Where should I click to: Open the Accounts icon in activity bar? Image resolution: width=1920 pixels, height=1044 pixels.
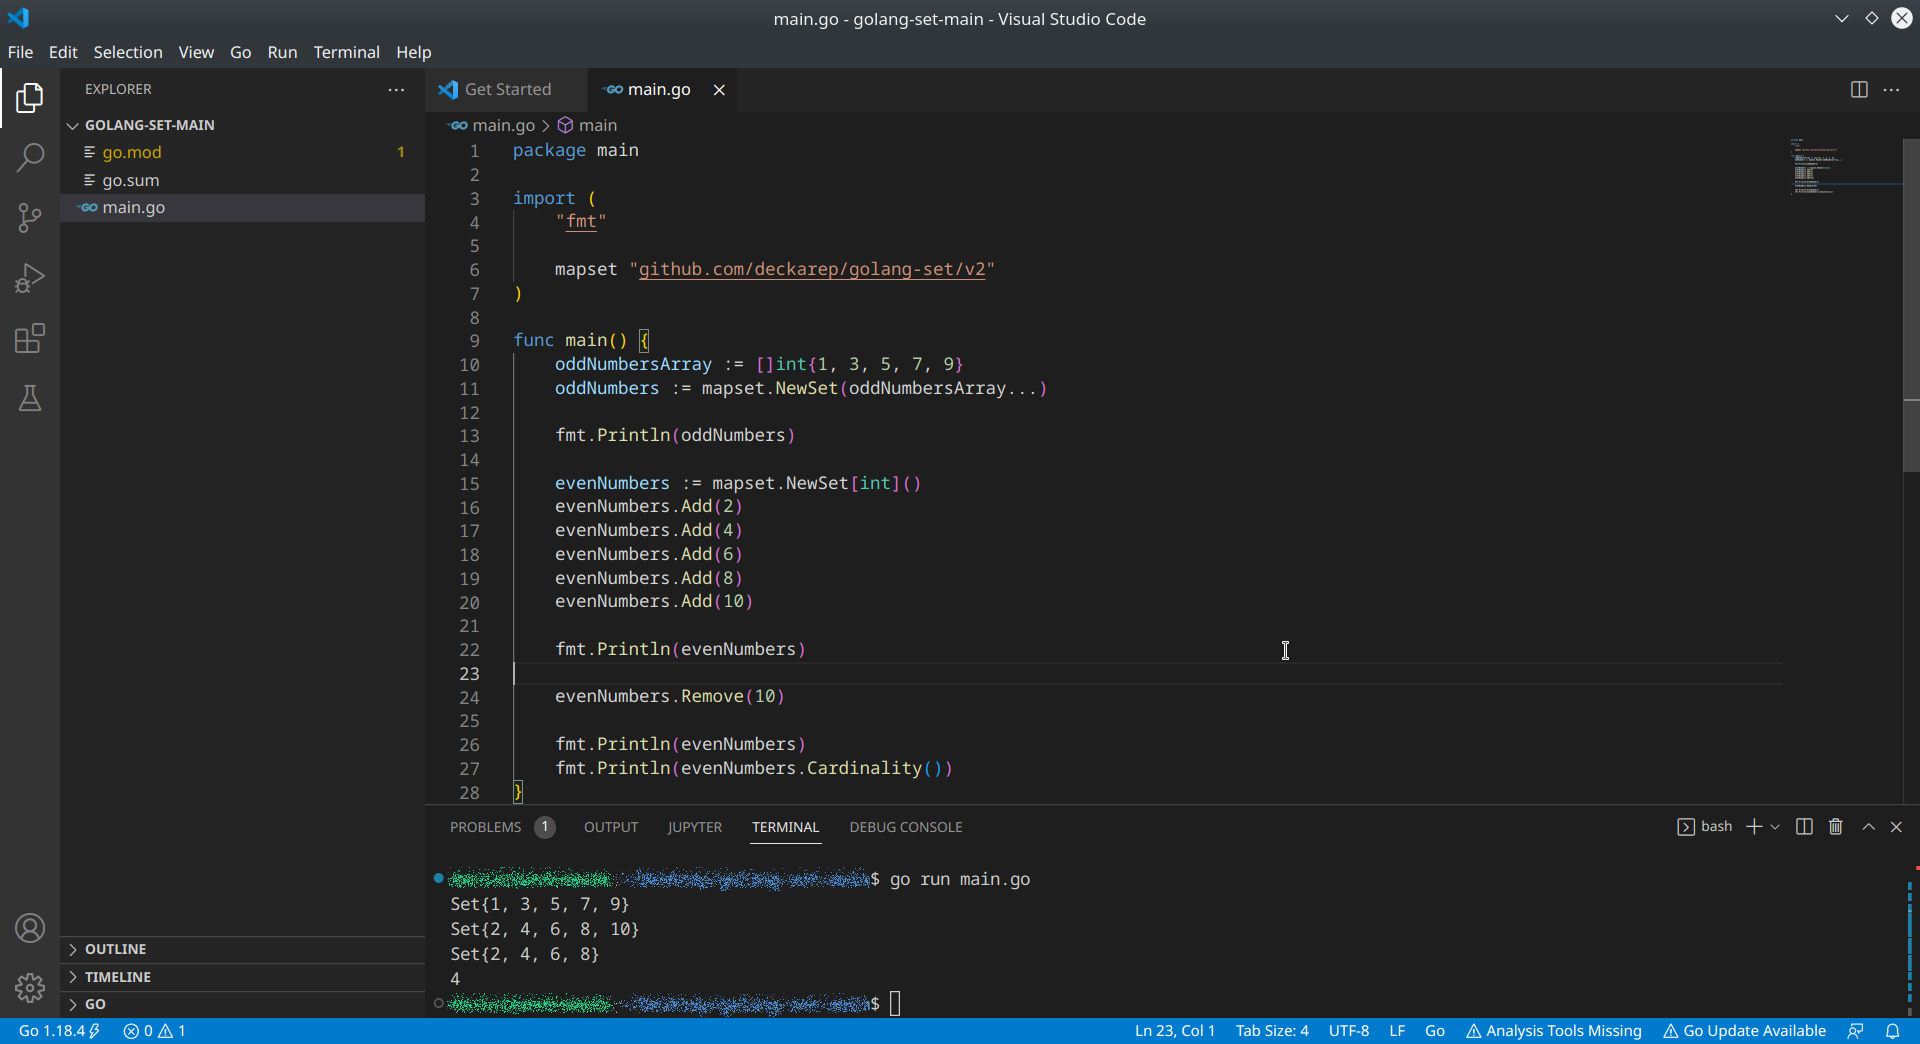(x=30, y=928)
